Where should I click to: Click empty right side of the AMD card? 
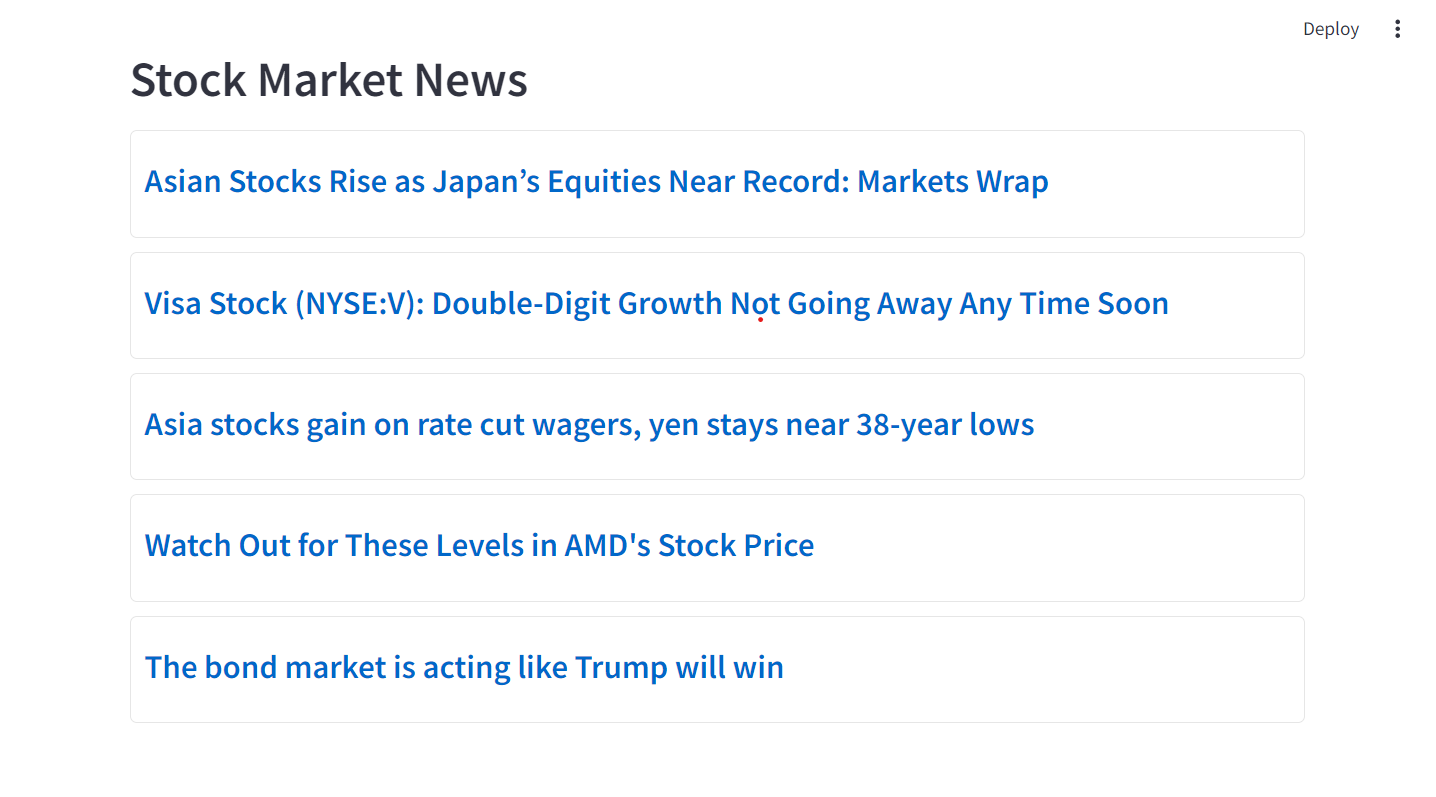click(x=1060, y=548)
